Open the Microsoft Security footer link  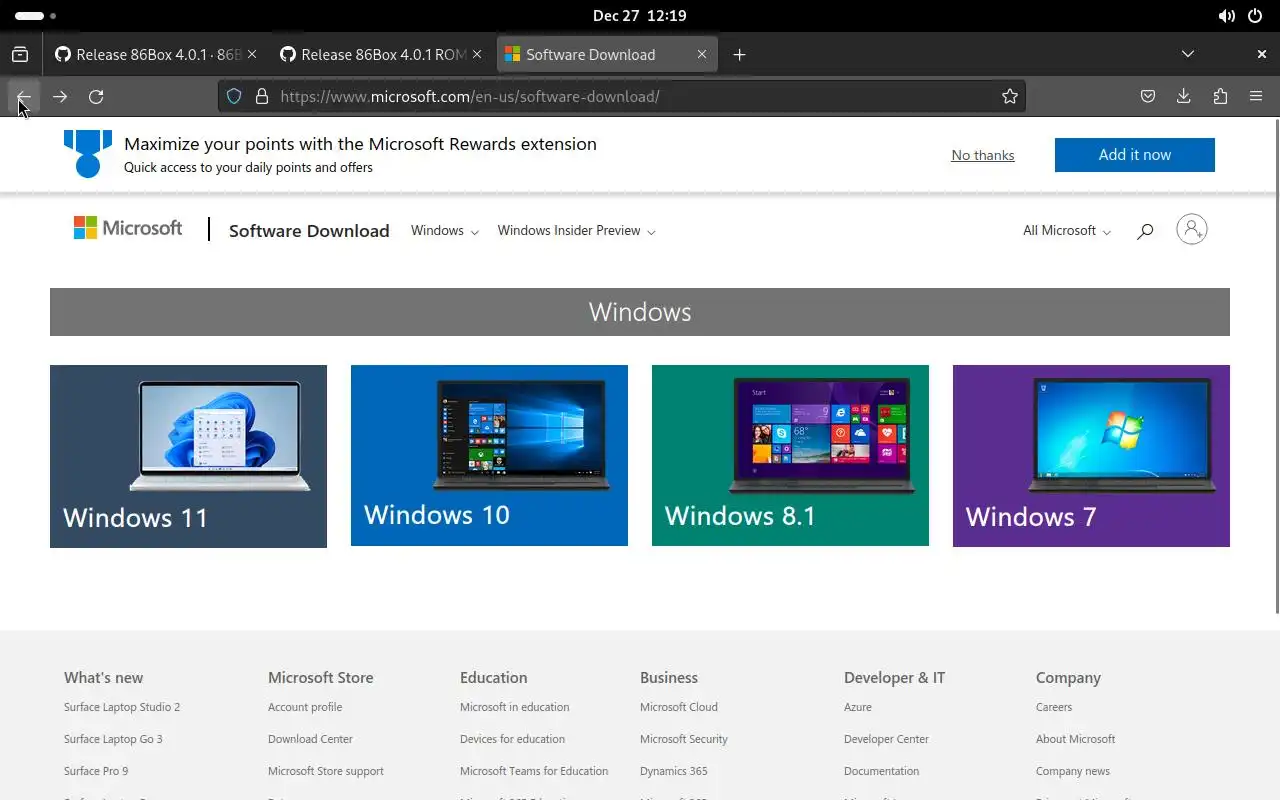[x=684, y=739]
